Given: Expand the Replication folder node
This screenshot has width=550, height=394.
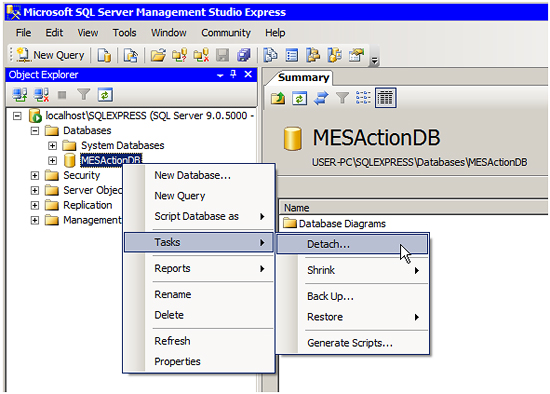Looking at the screenshot, I should 35,205.
